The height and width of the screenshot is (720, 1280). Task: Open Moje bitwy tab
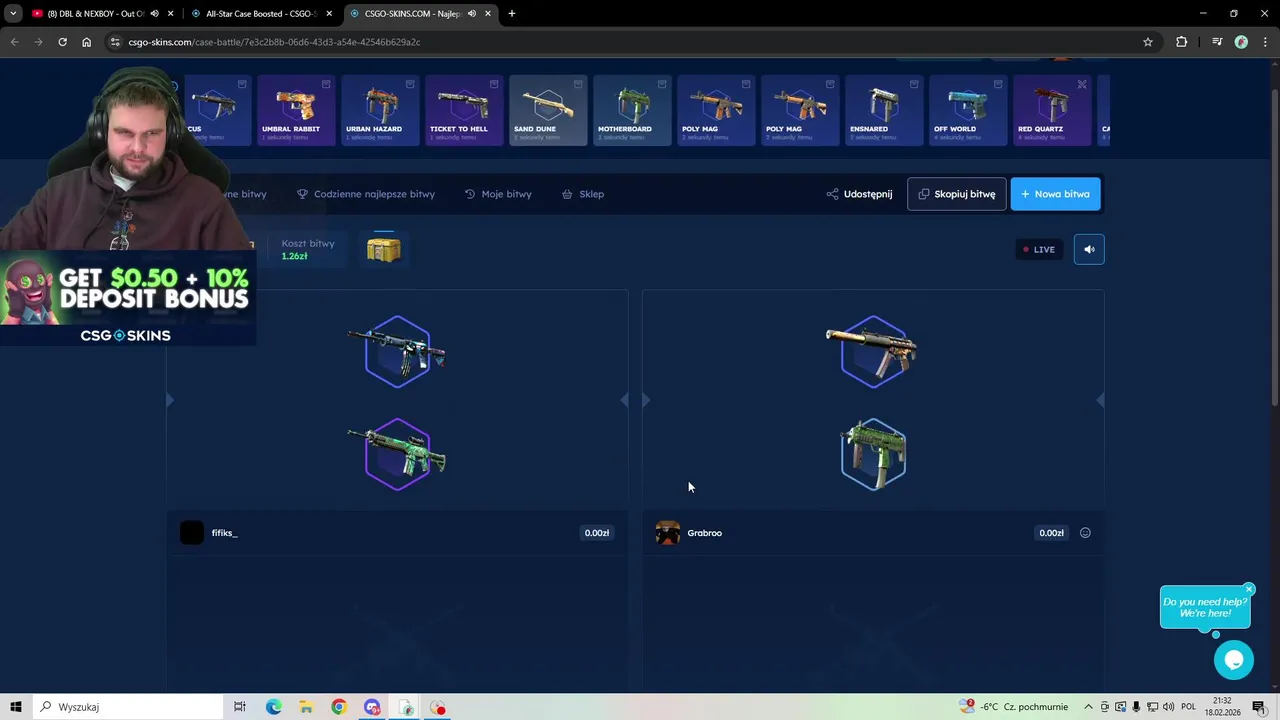(x=498, y=194)
